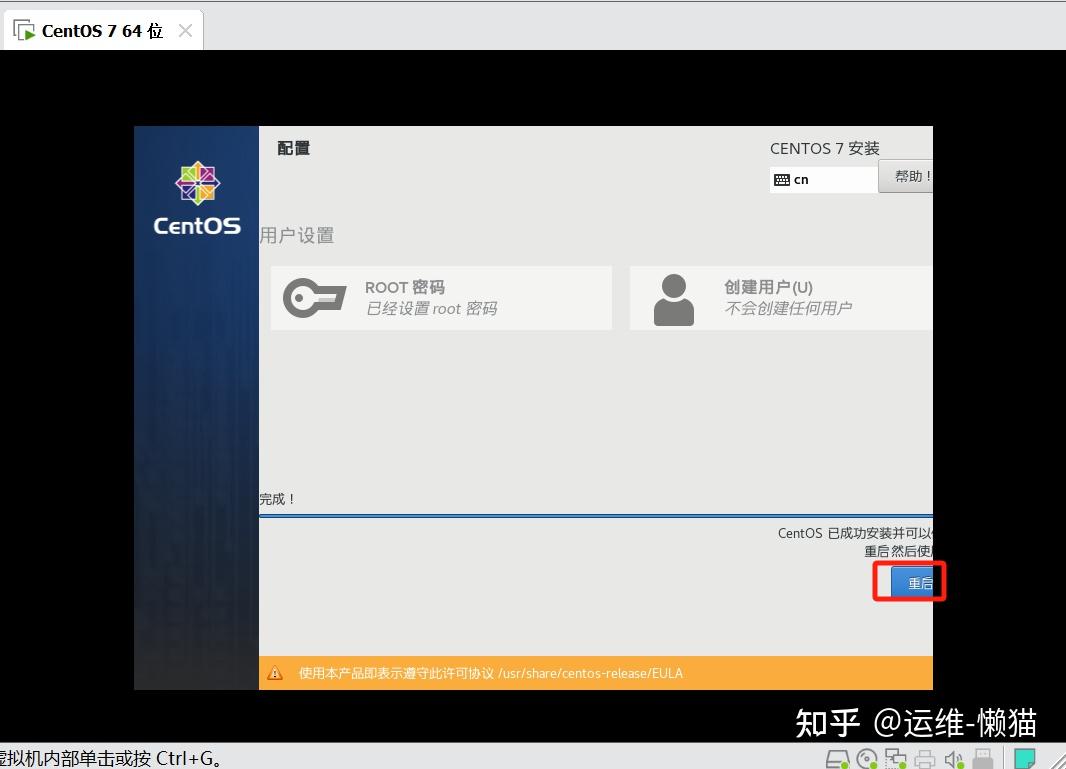The image size is (1066, 769).
Task: Click the warning triangle on the EULA bar
Action: pyautogui.click(x=274, y=673)
